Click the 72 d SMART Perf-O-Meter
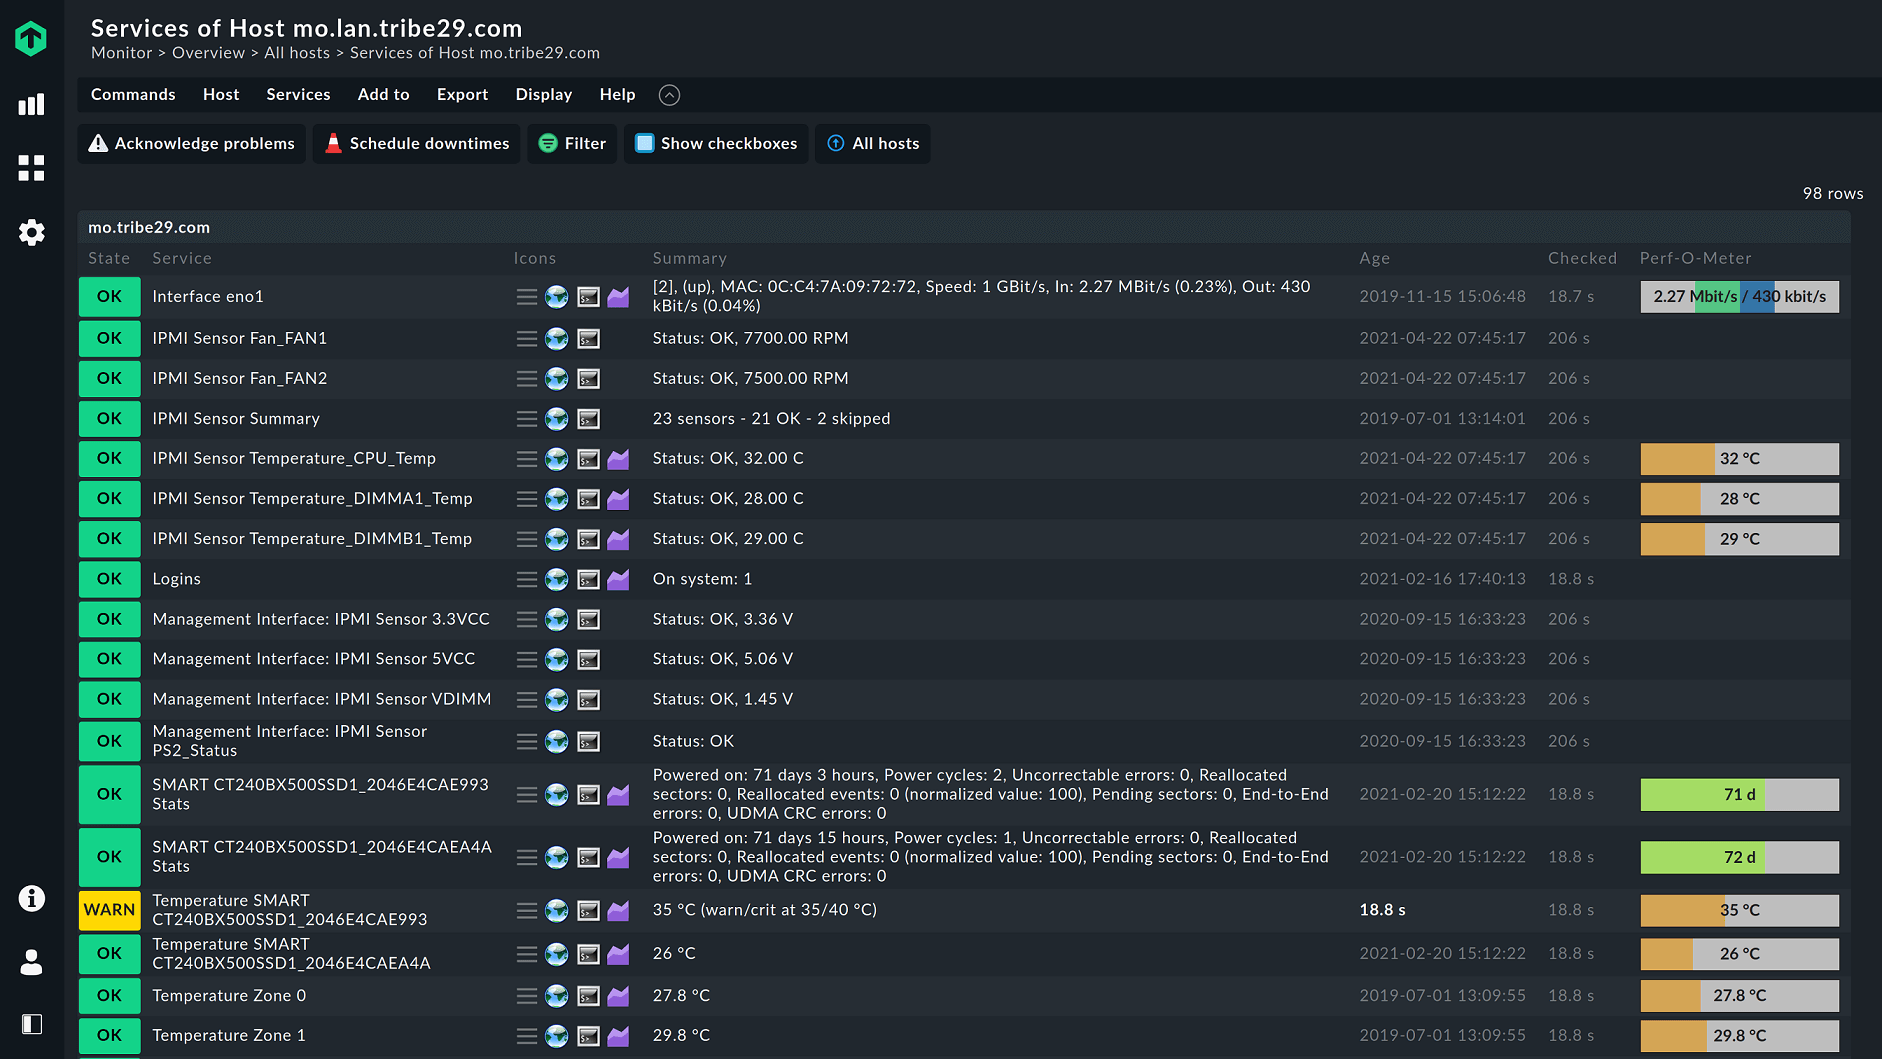Image resolution: width=1882 pixels, height=1059 pixels. click(1740, 857)
